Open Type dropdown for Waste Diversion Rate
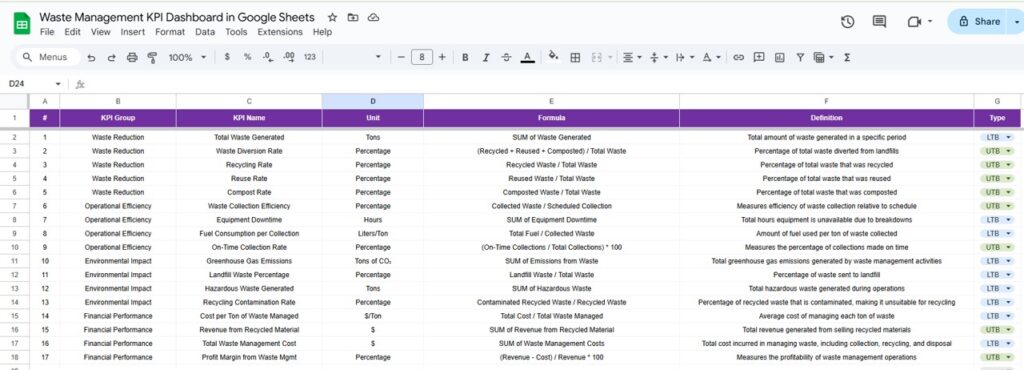 click(997, 151)
